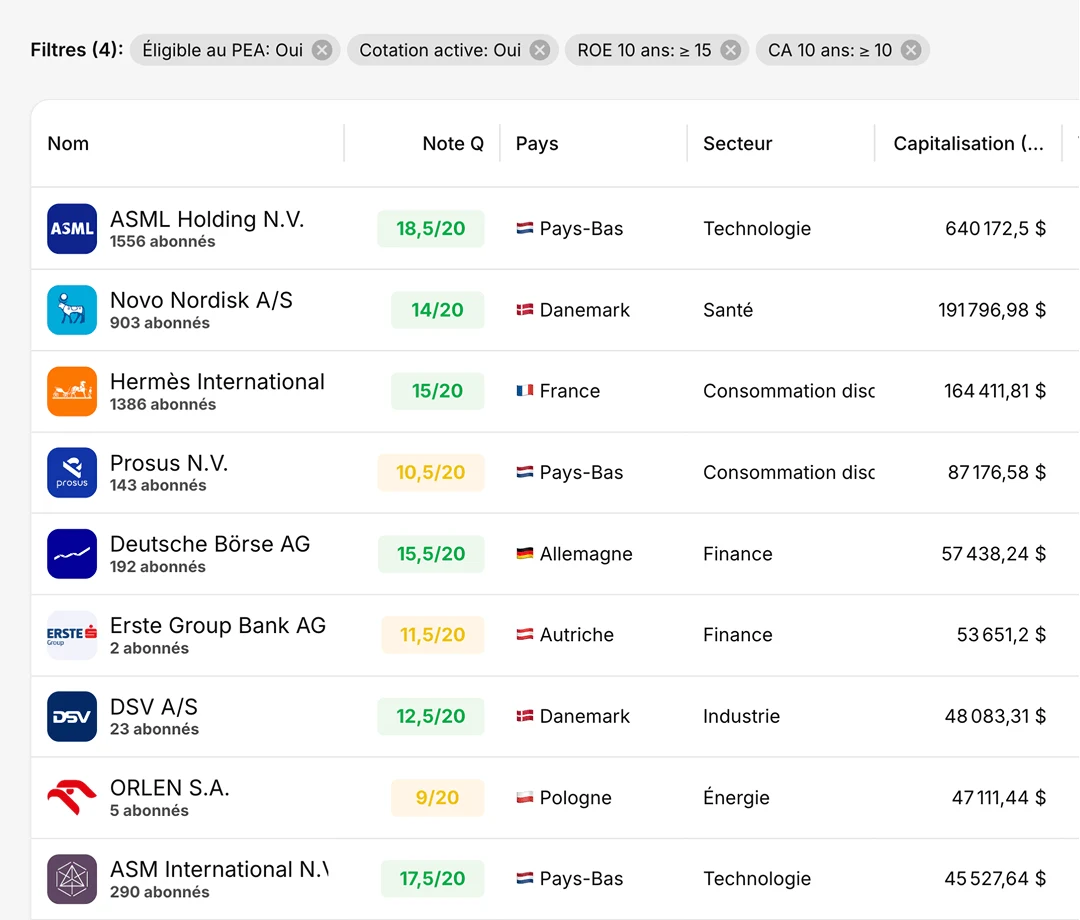The height and width of the screenshot is (920, 1080).
Task: Click the Poland flag in ORLEN row
Action: coord(525,797)
